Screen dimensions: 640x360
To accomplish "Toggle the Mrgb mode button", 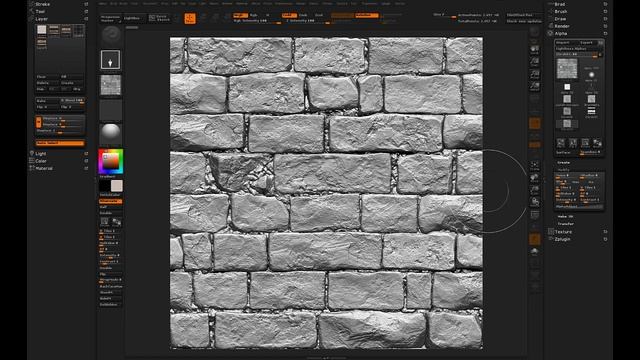I will pyautogui.click(x=240, y=15).
